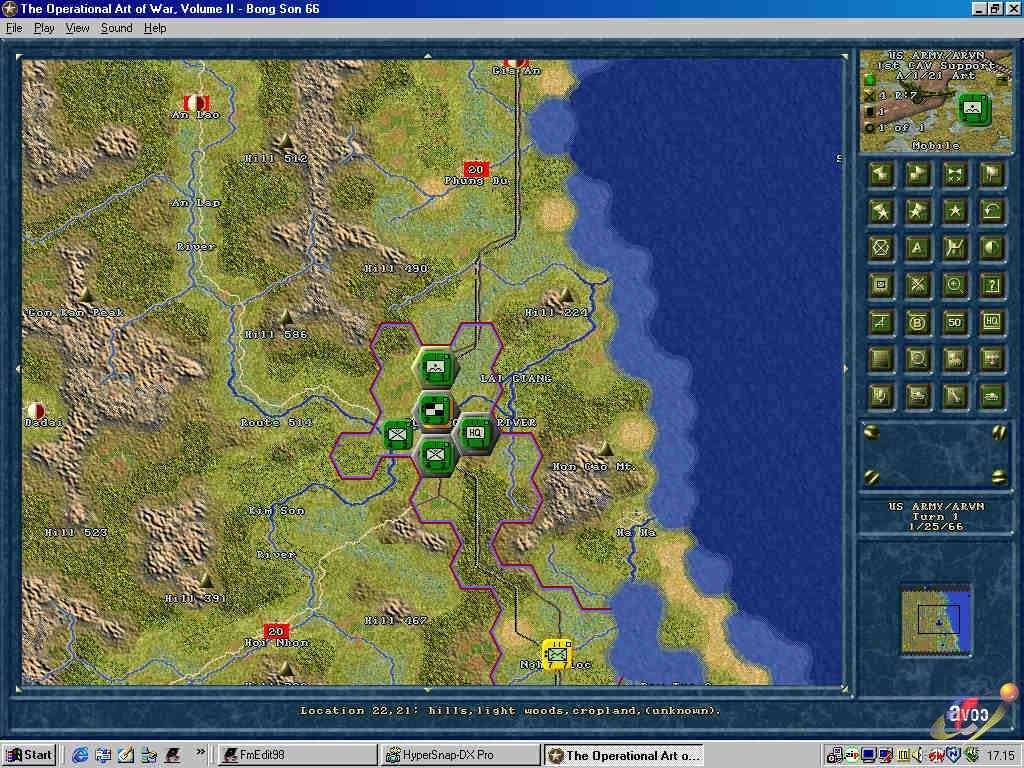1024x768 pixels.
Task: Click the red 20 objective marker at Phung Du
Action: (476, 169)
